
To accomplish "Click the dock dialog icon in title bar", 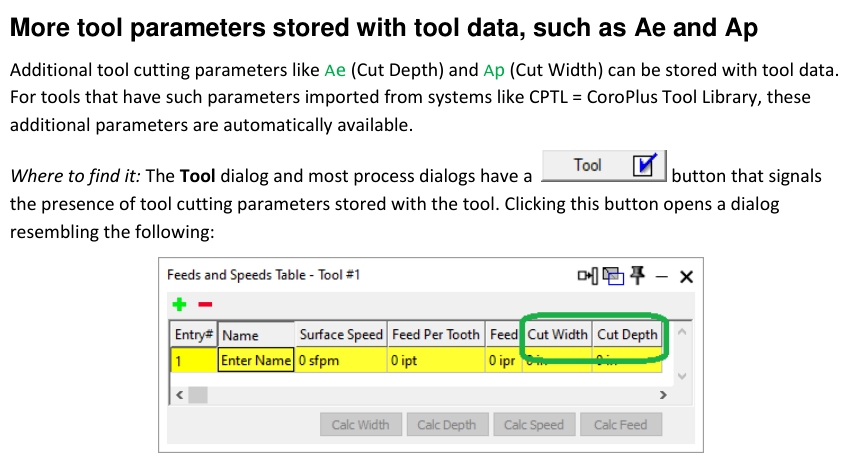I will pyautogui.click(x=588, y=275).
